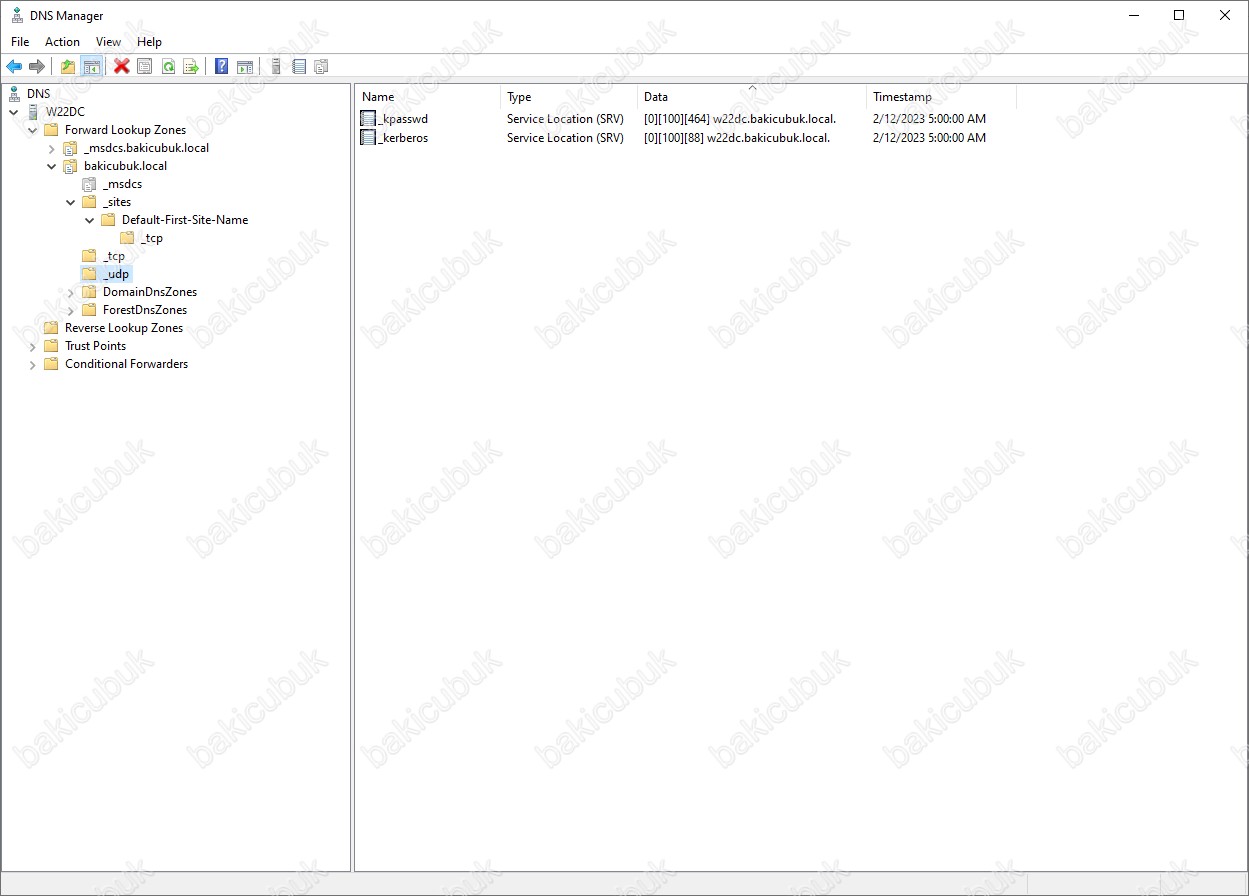Click the _kpasswd record icon
The height and width of the screenshot is (896, 1249).
coord(368,119)
